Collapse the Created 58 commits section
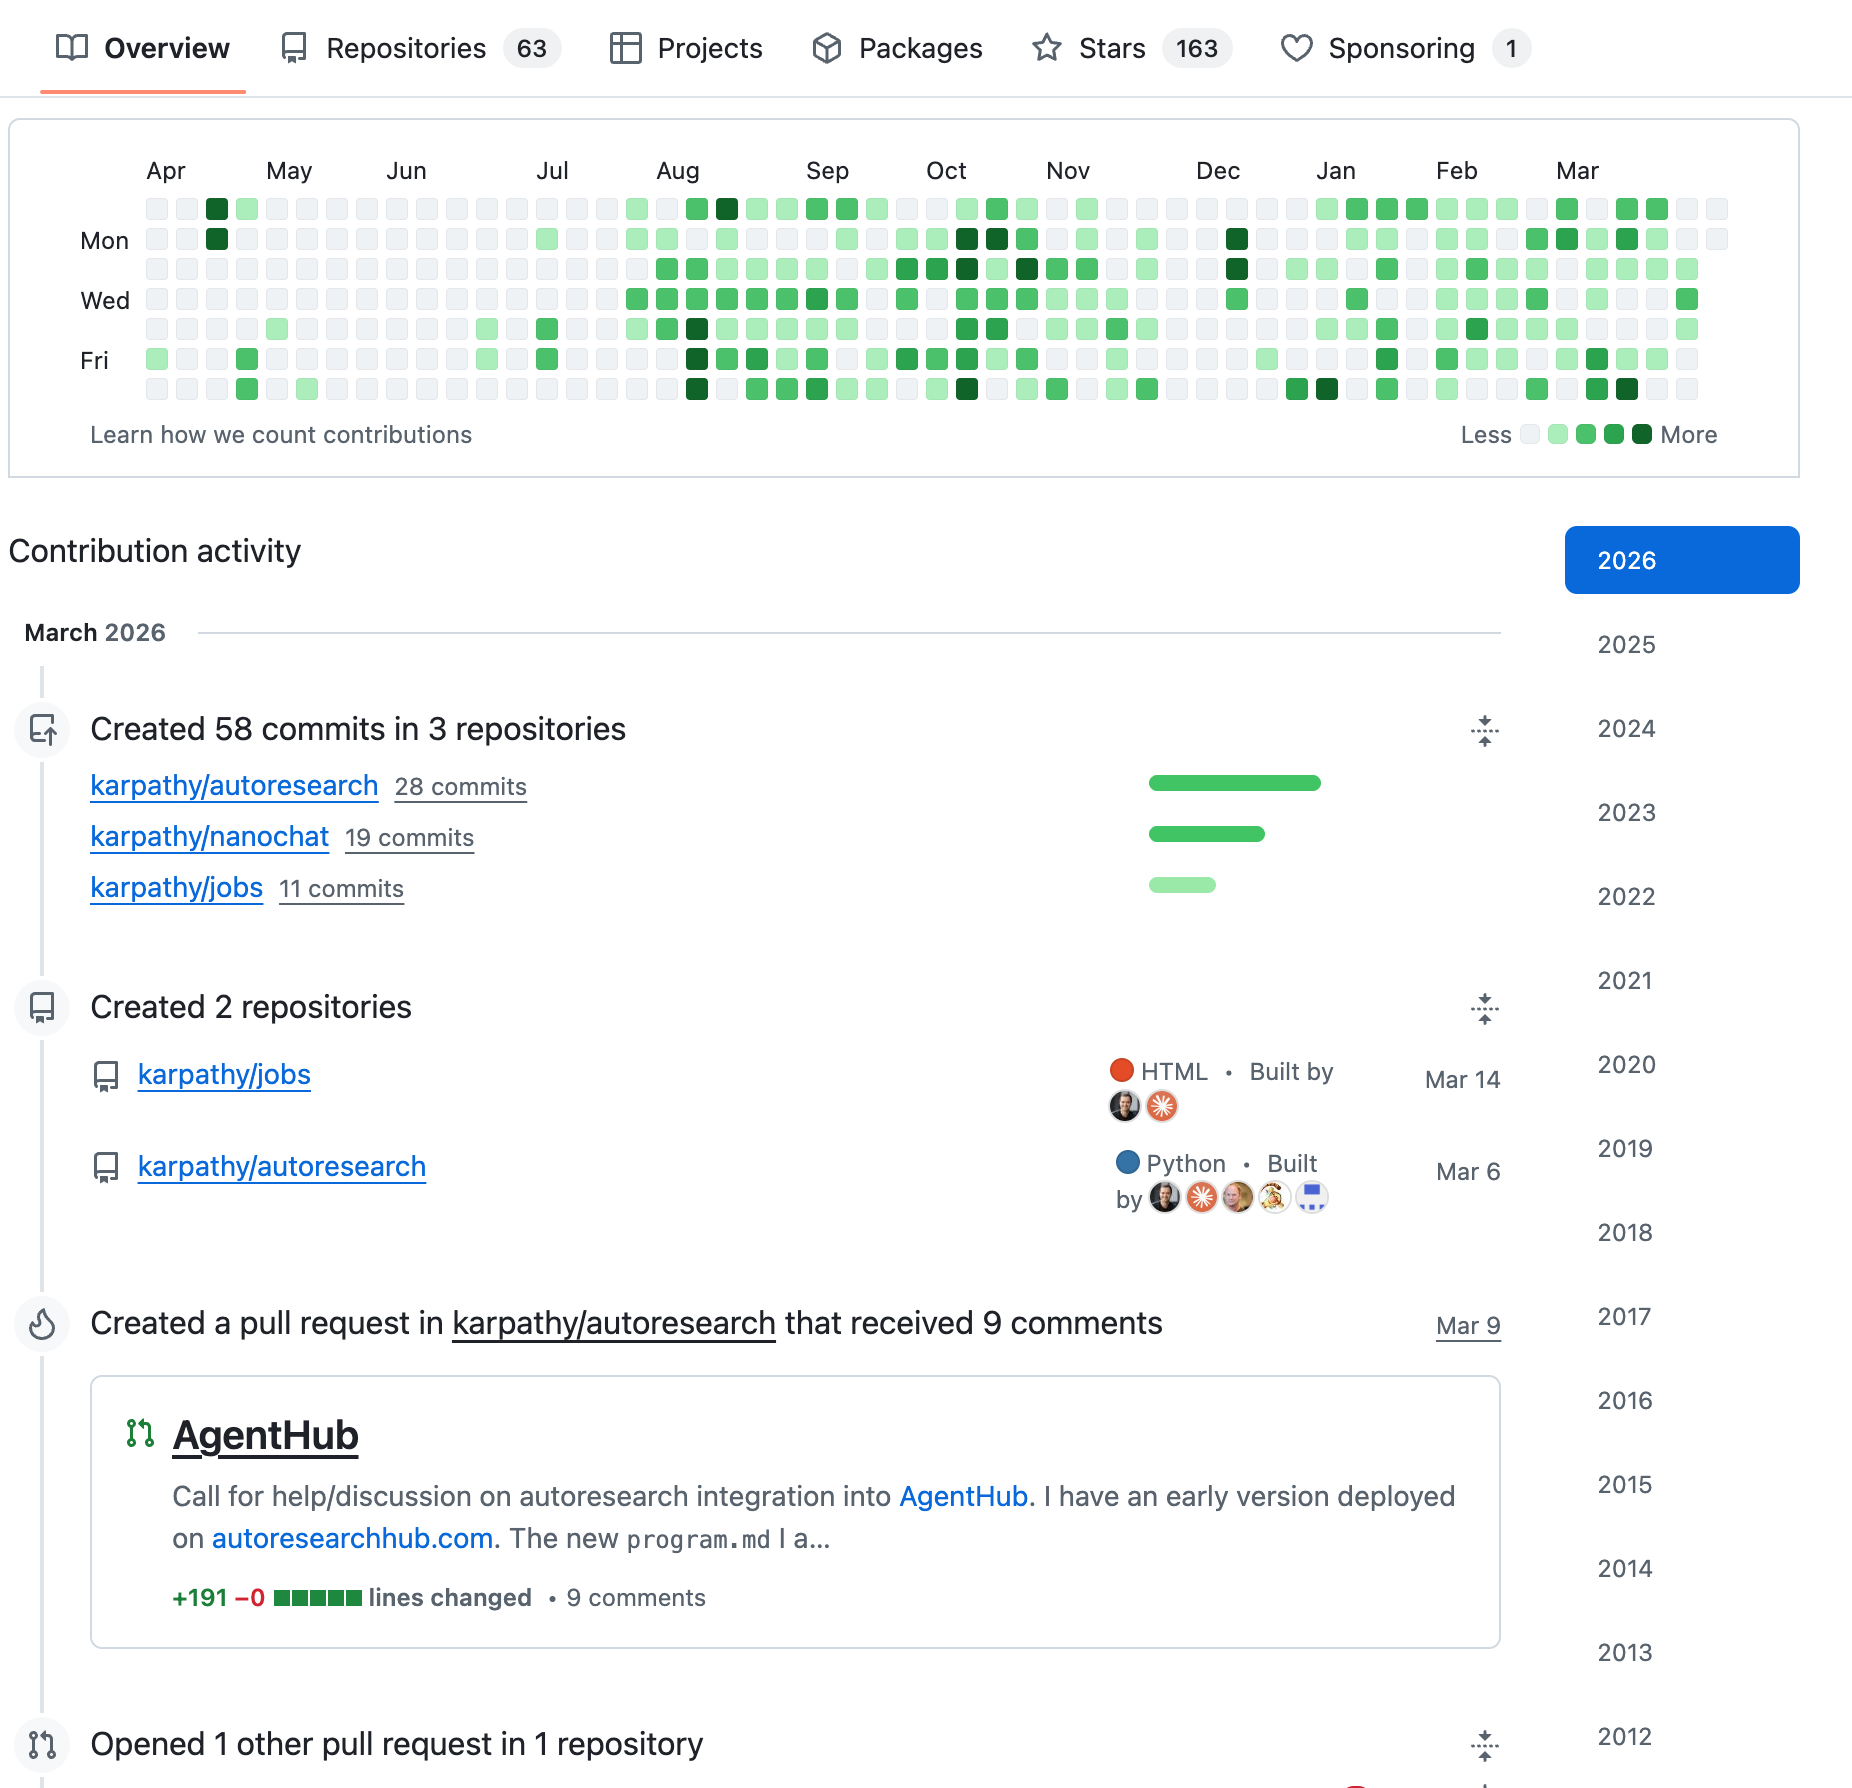1852x1788 pixels. pos(1485,731)
